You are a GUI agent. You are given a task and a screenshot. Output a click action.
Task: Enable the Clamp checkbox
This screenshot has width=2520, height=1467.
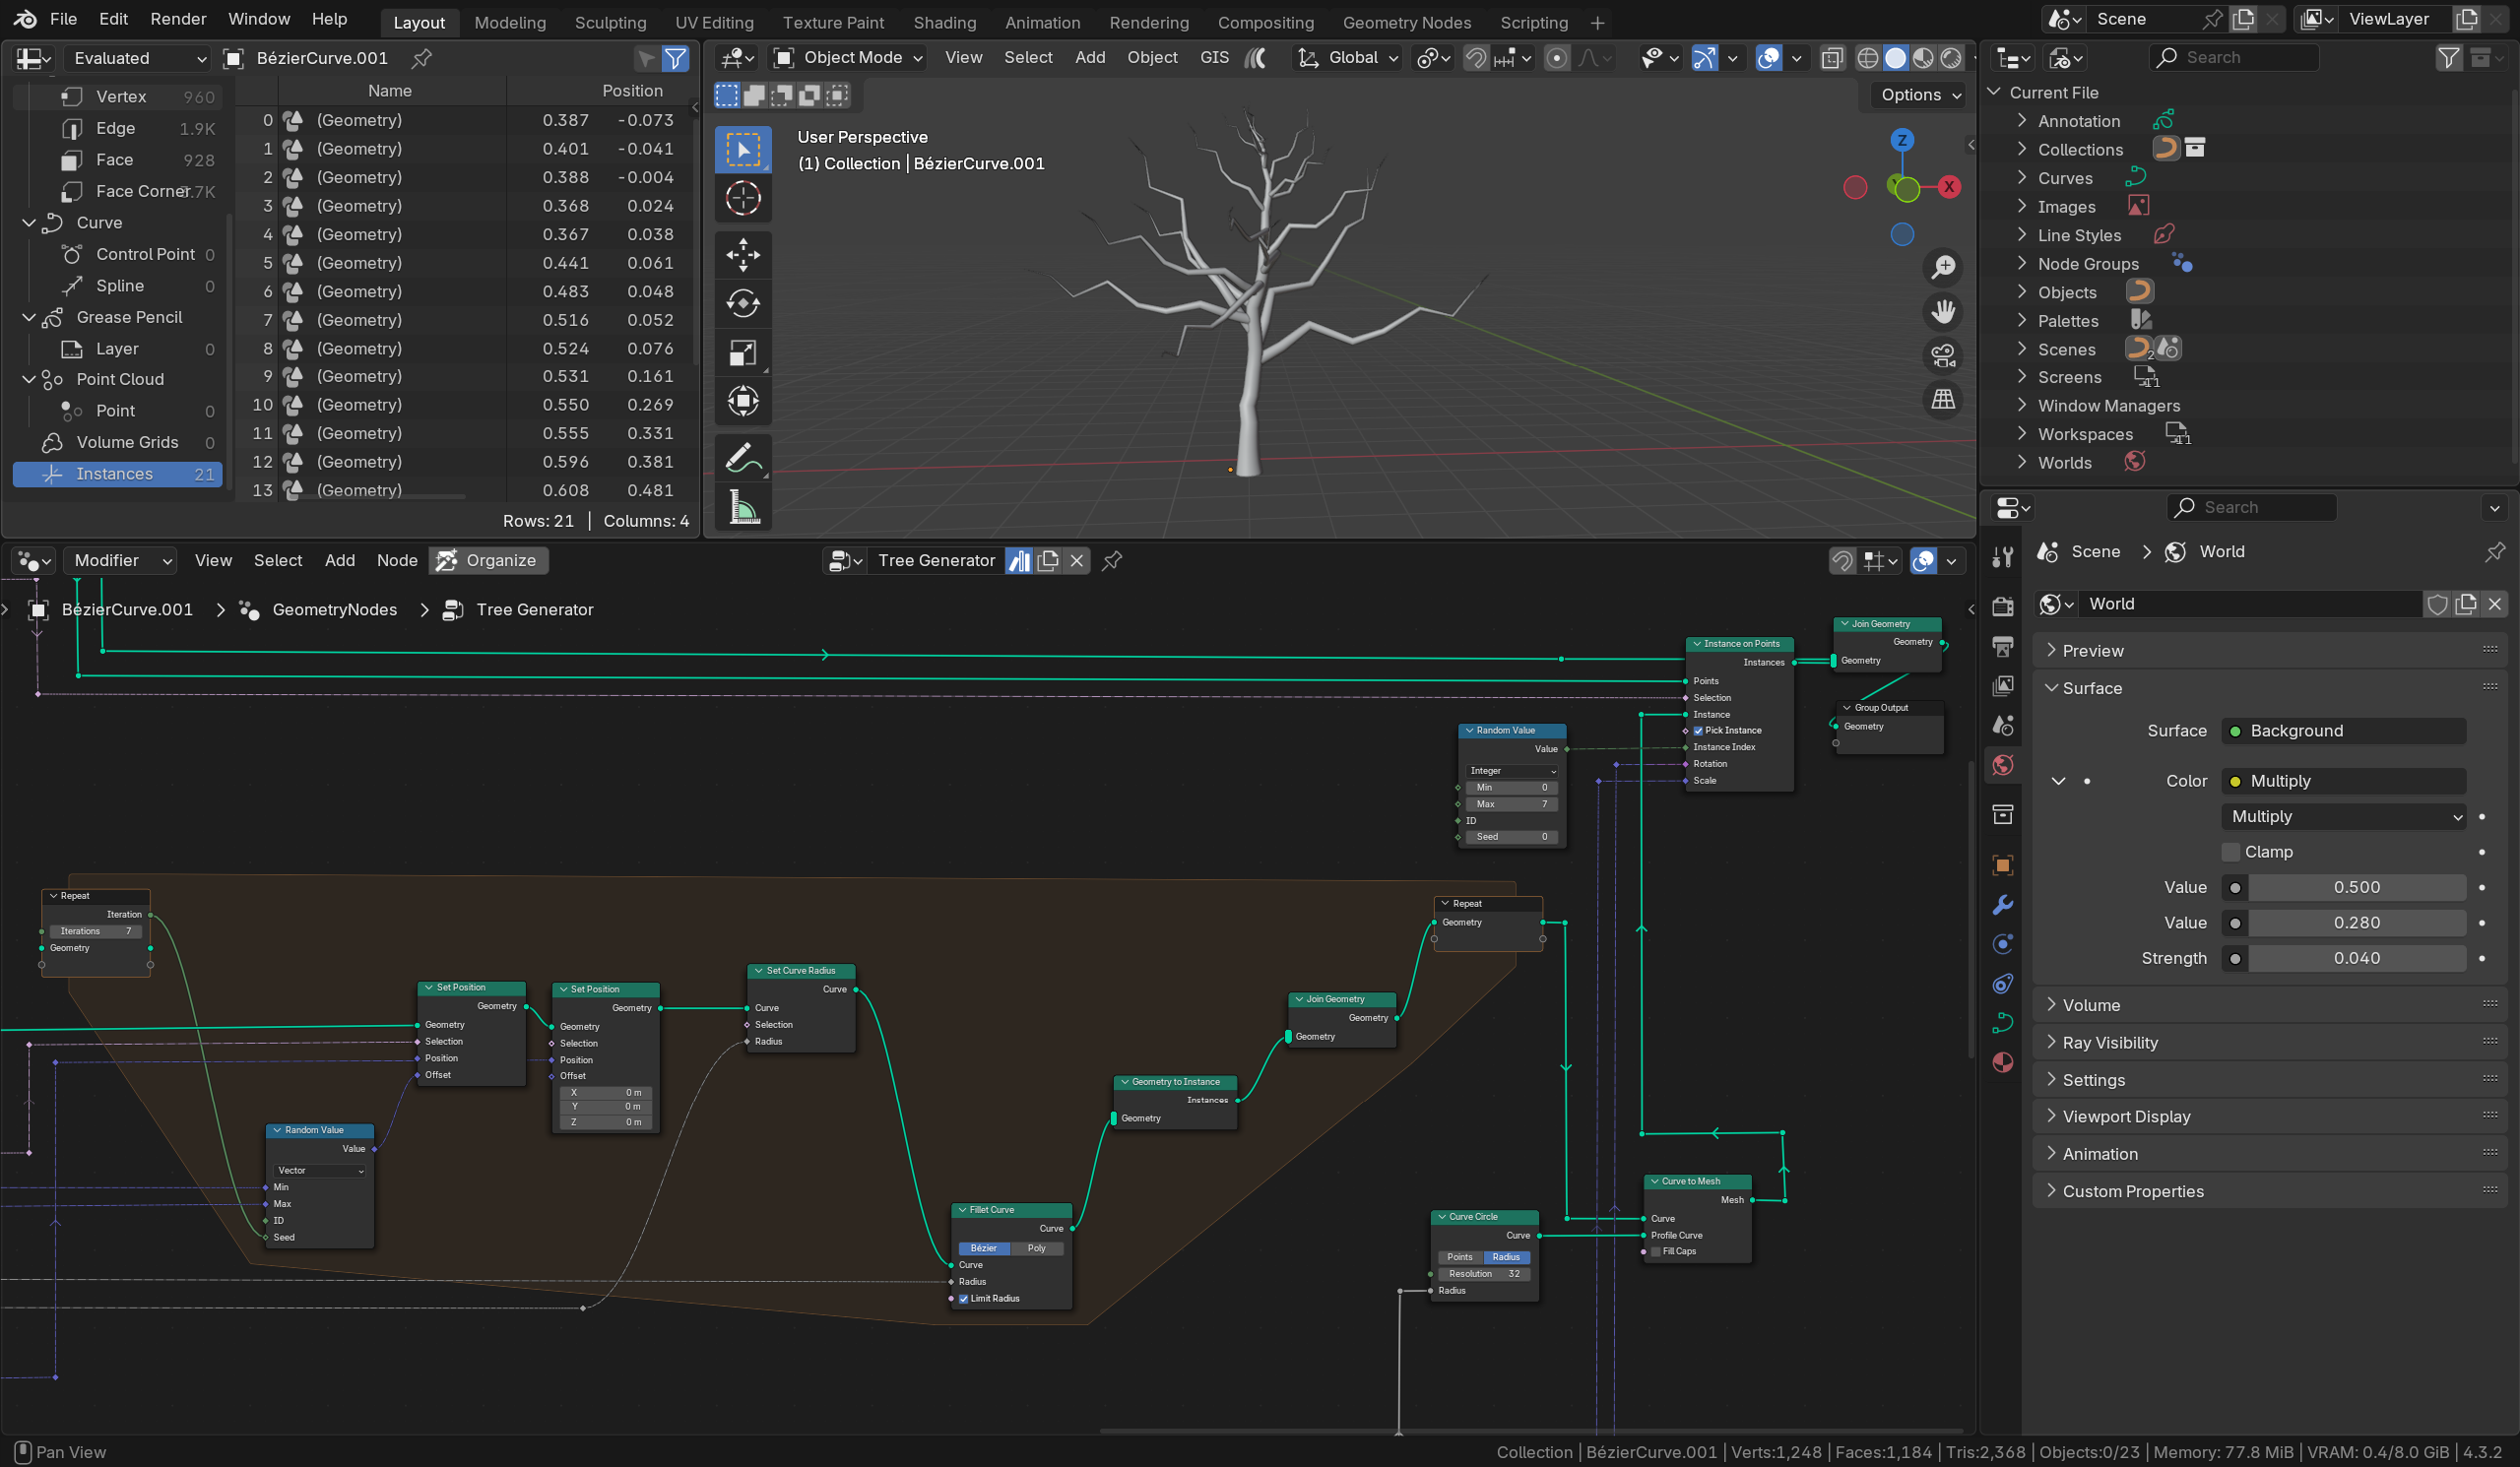[x=2230, y=852]
